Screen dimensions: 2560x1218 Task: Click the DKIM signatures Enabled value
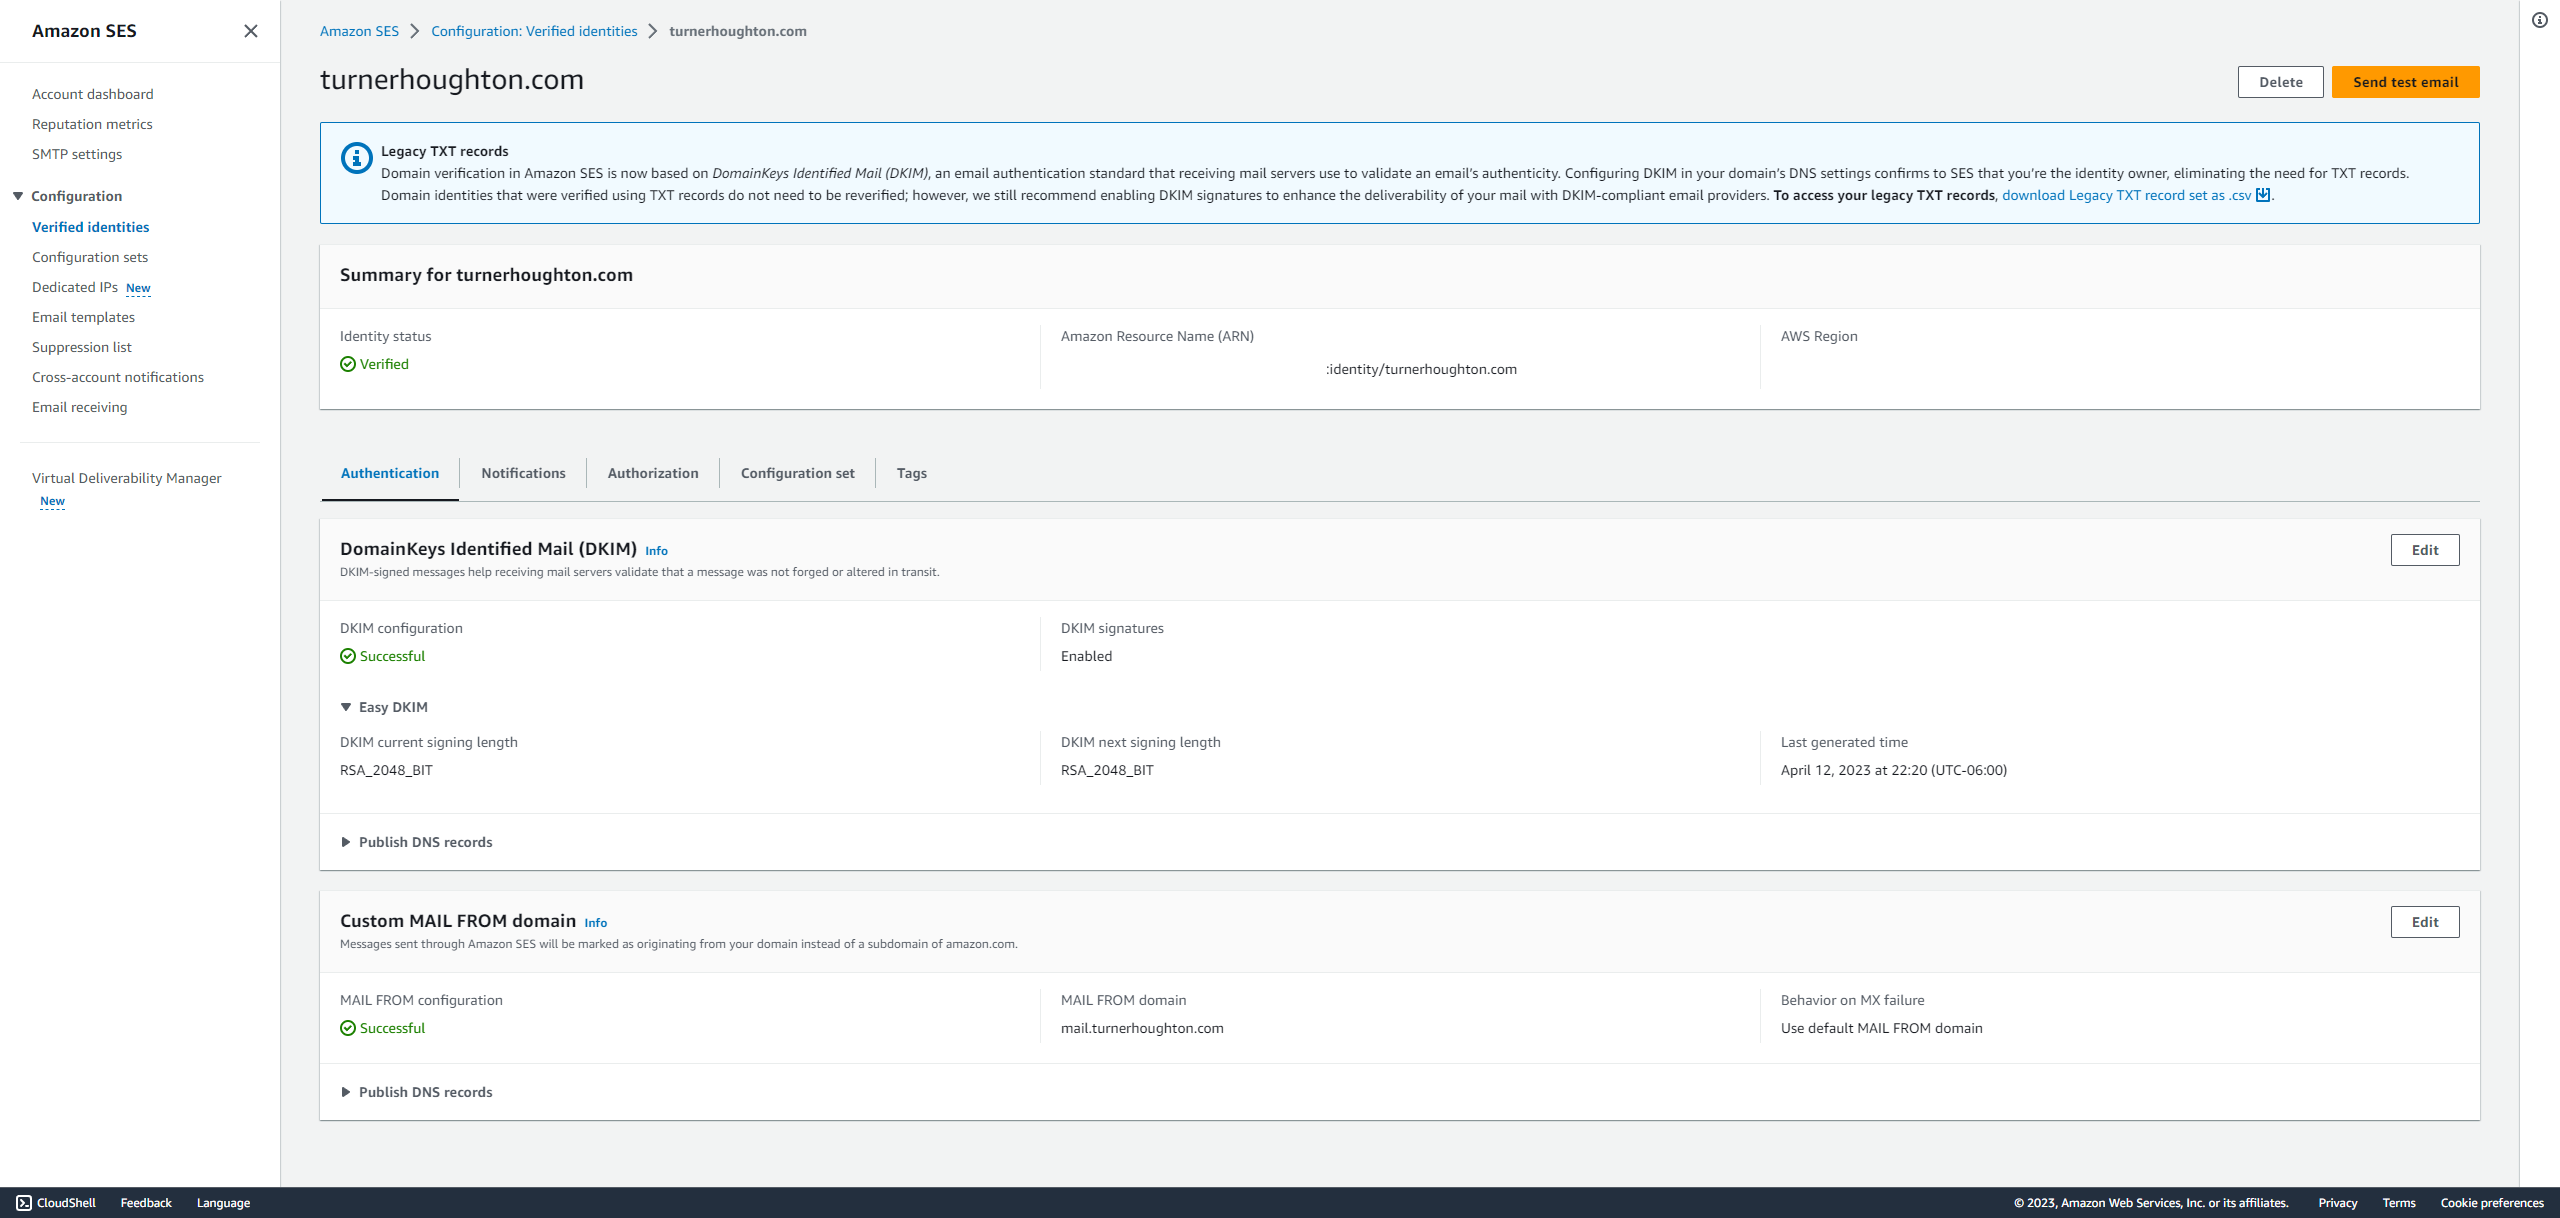(x=1086, y=656)
